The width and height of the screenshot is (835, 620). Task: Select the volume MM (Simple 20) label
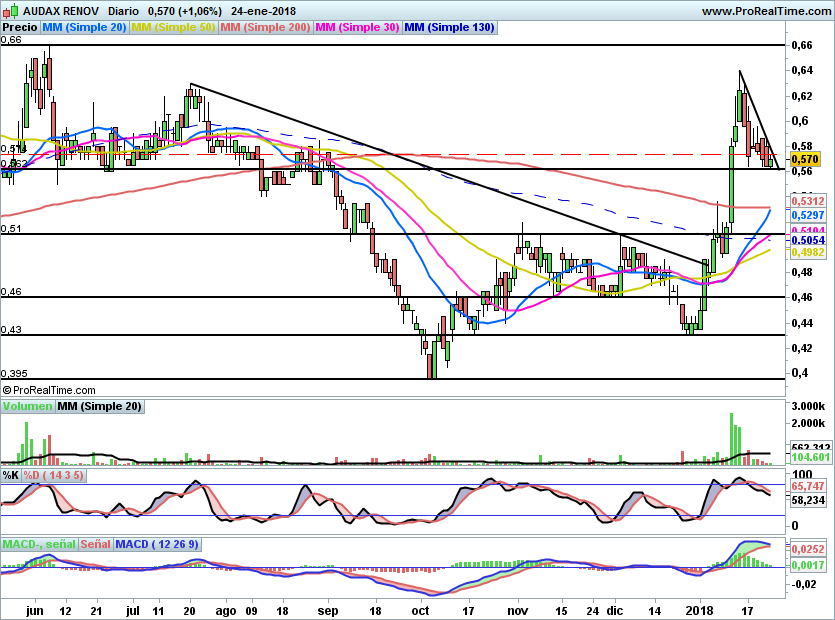click(x=99, y=406)
